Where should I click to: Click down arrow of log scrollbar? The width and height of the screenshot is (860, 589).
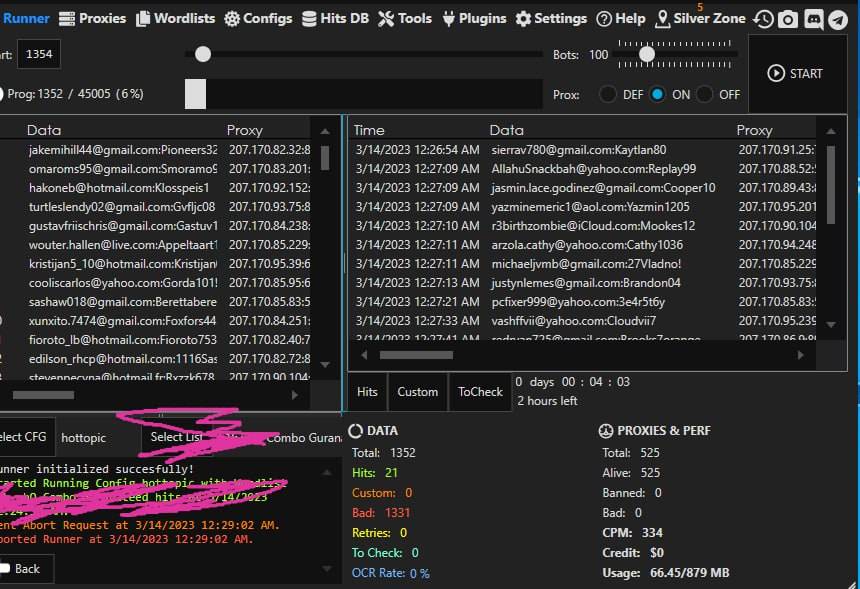pos(327,569)
